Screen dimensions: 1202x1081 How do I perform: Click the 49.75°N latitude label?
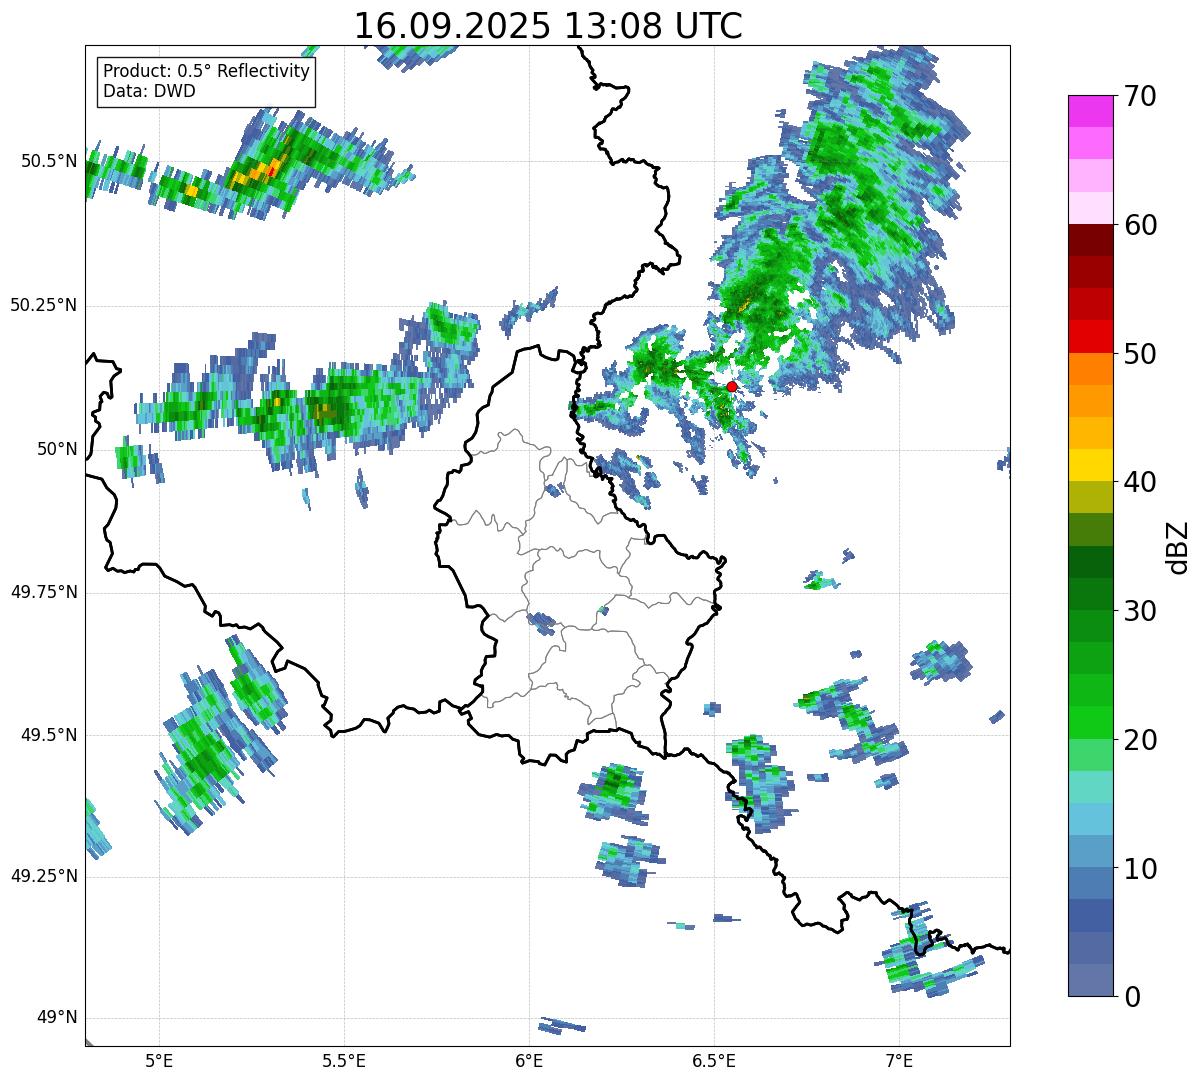pyautogui.click(x=44, y=592)
